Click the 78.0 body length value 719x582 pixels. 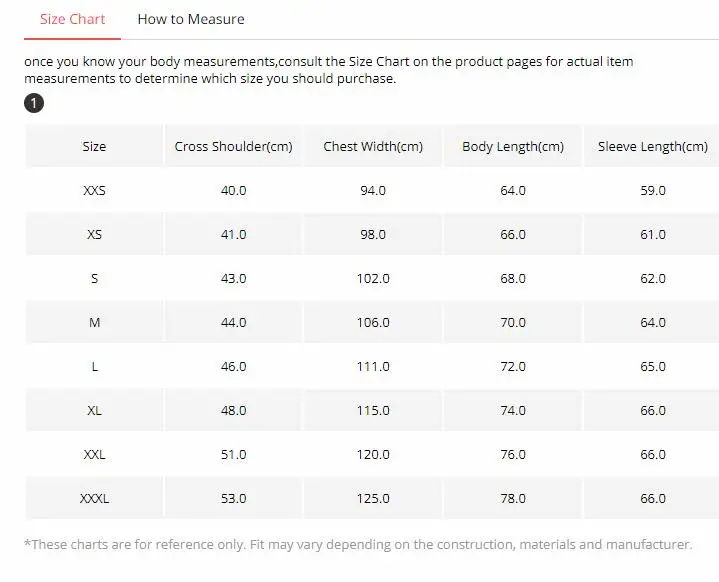pos(513,499)
